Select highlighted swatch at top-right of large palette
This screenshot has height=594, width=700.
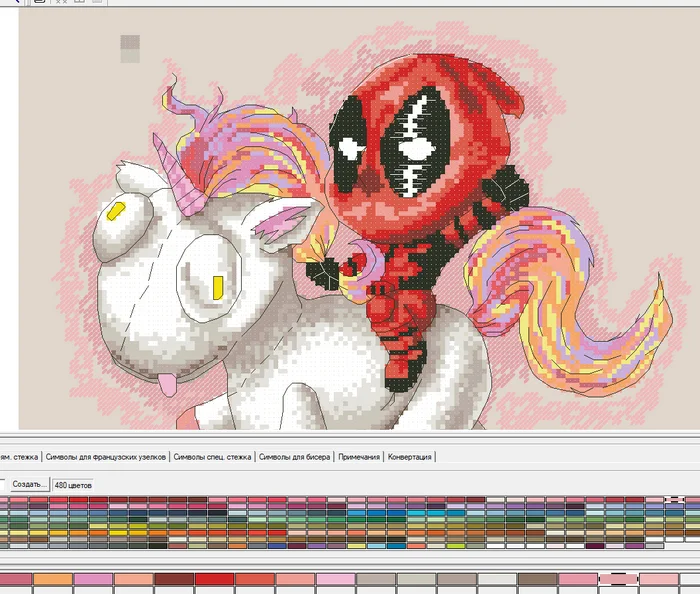tap(674, 500)
